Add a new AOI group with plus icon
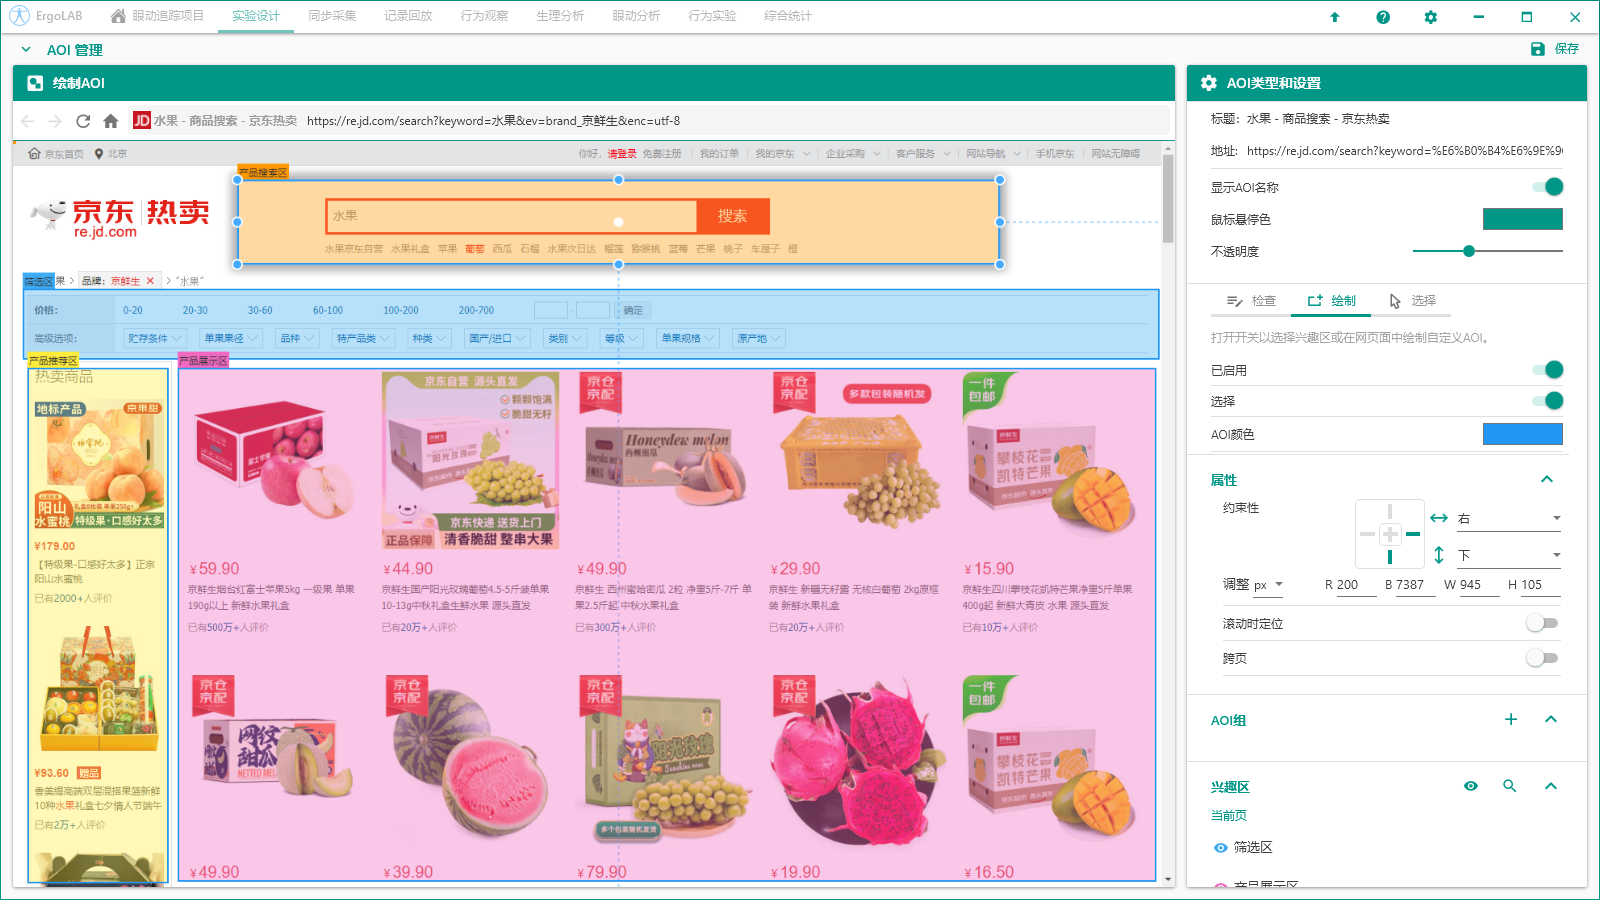1600x900 pixels. (1511, 720)
